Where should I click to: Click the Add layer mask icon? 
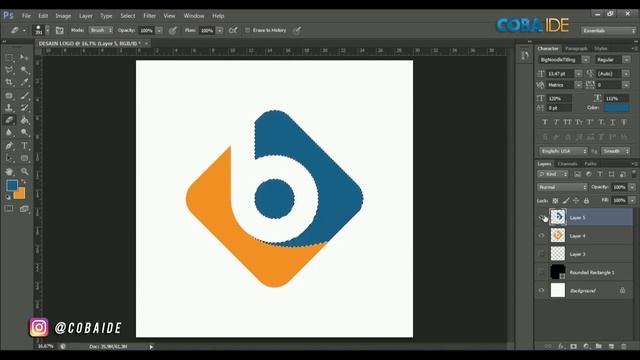573,346
